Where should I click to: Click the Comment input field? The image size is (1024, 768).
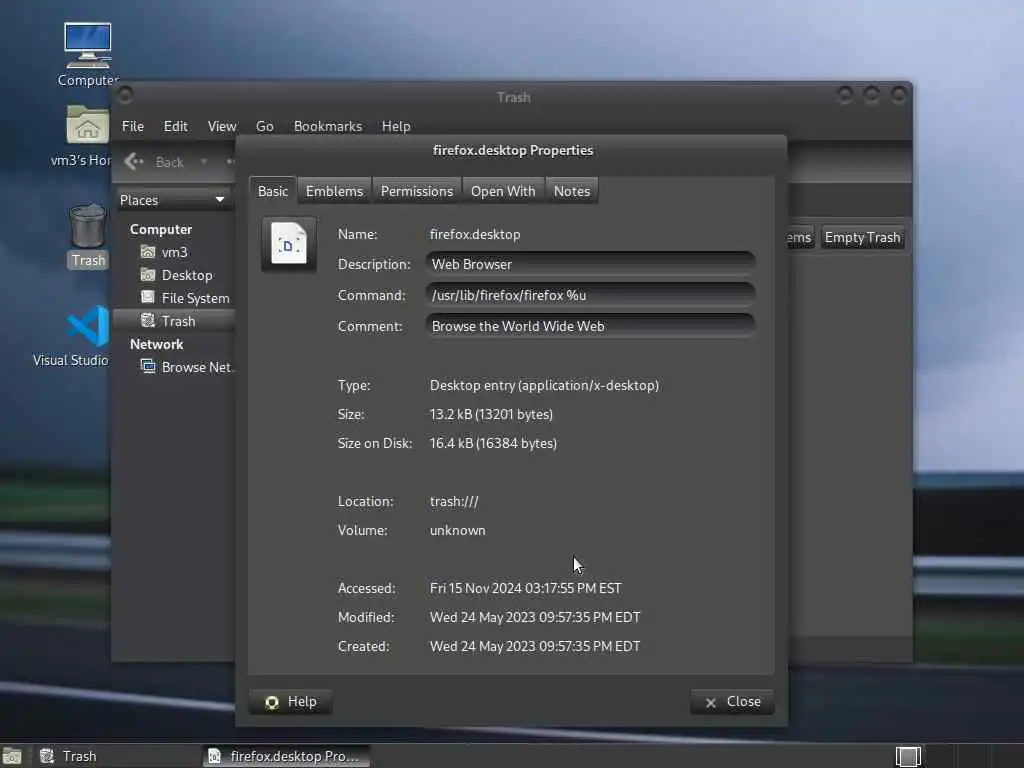point(590,326)
